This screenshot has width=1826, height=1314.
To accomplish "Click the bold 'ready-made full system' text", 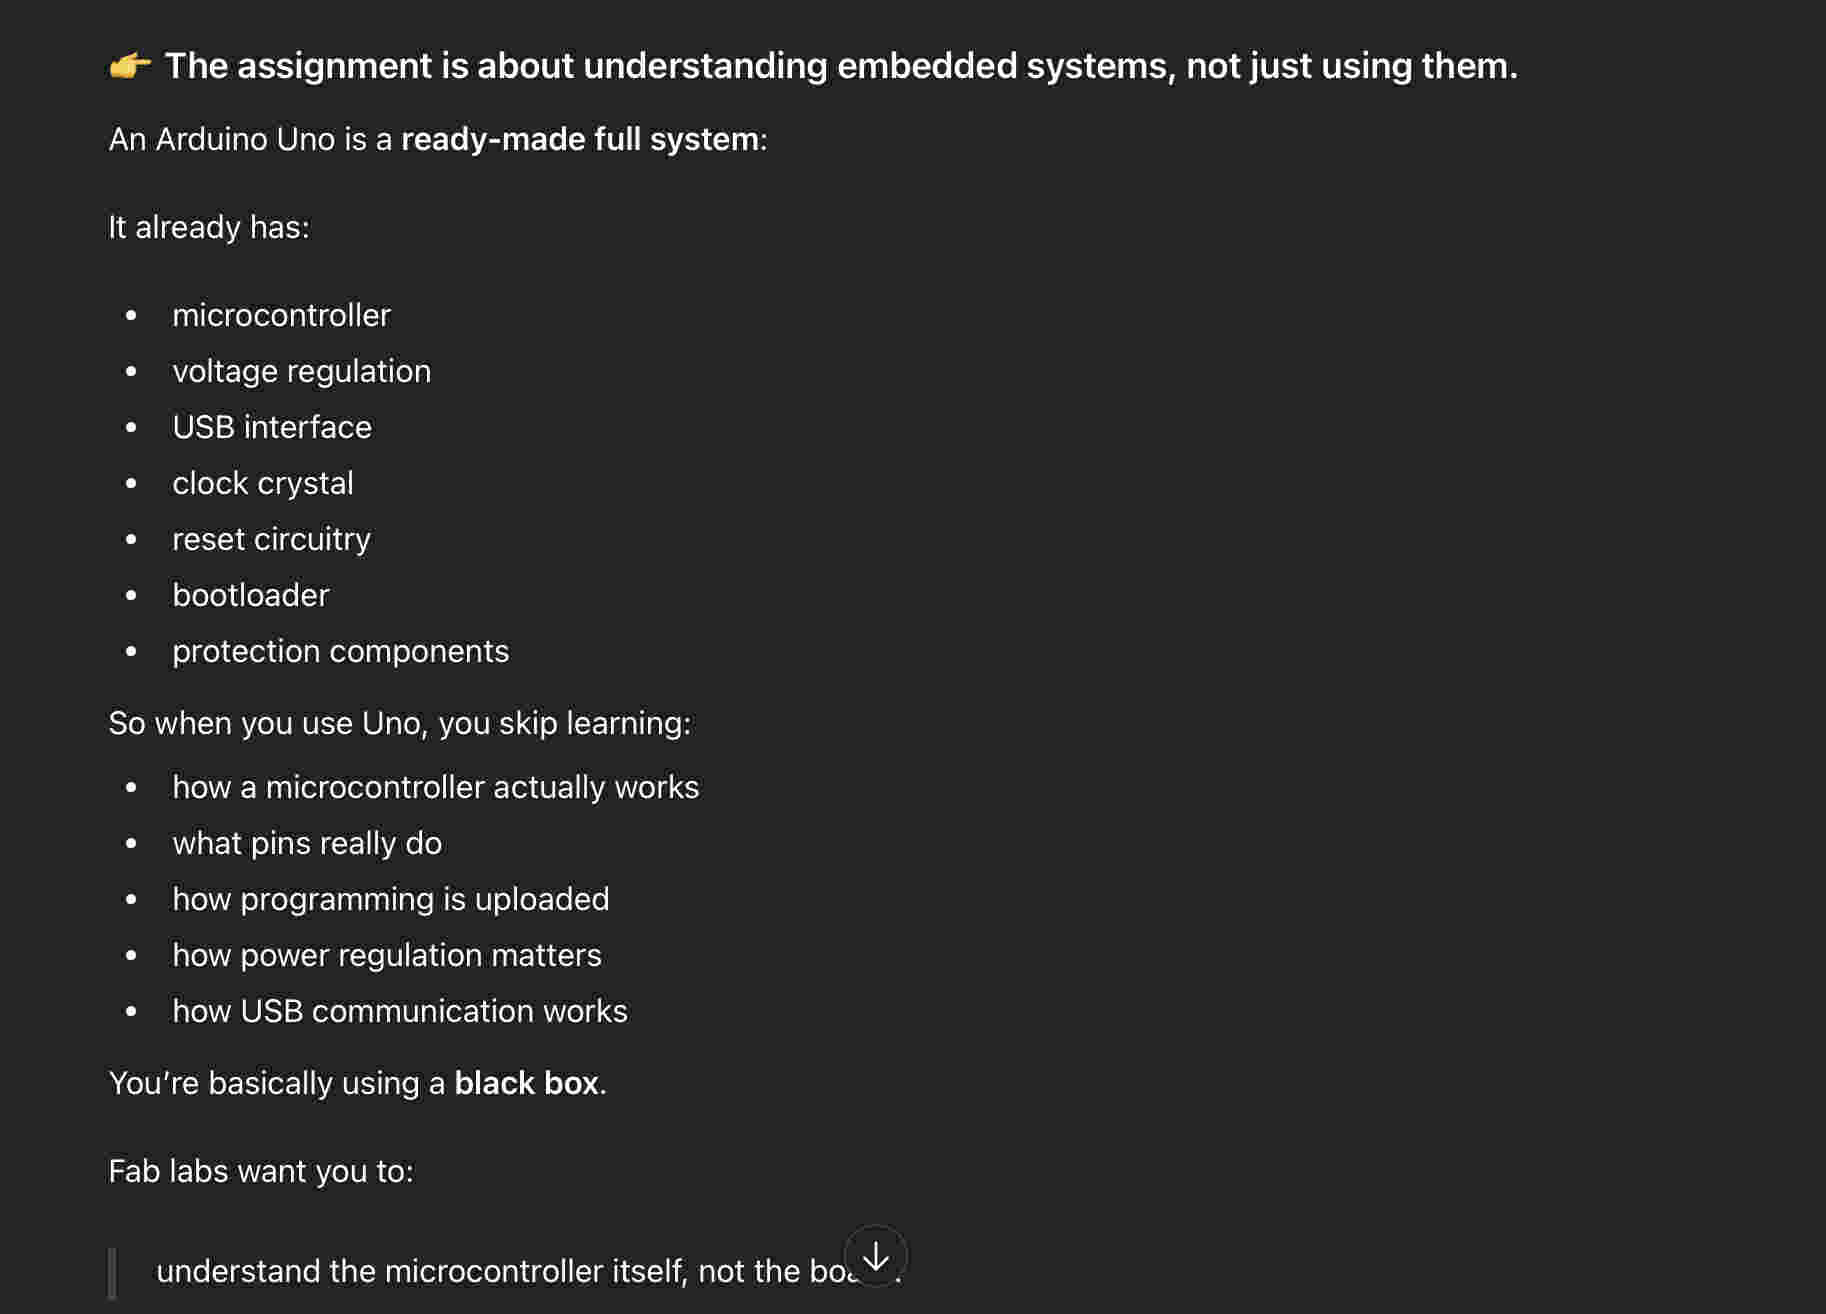I will point(580,139).
